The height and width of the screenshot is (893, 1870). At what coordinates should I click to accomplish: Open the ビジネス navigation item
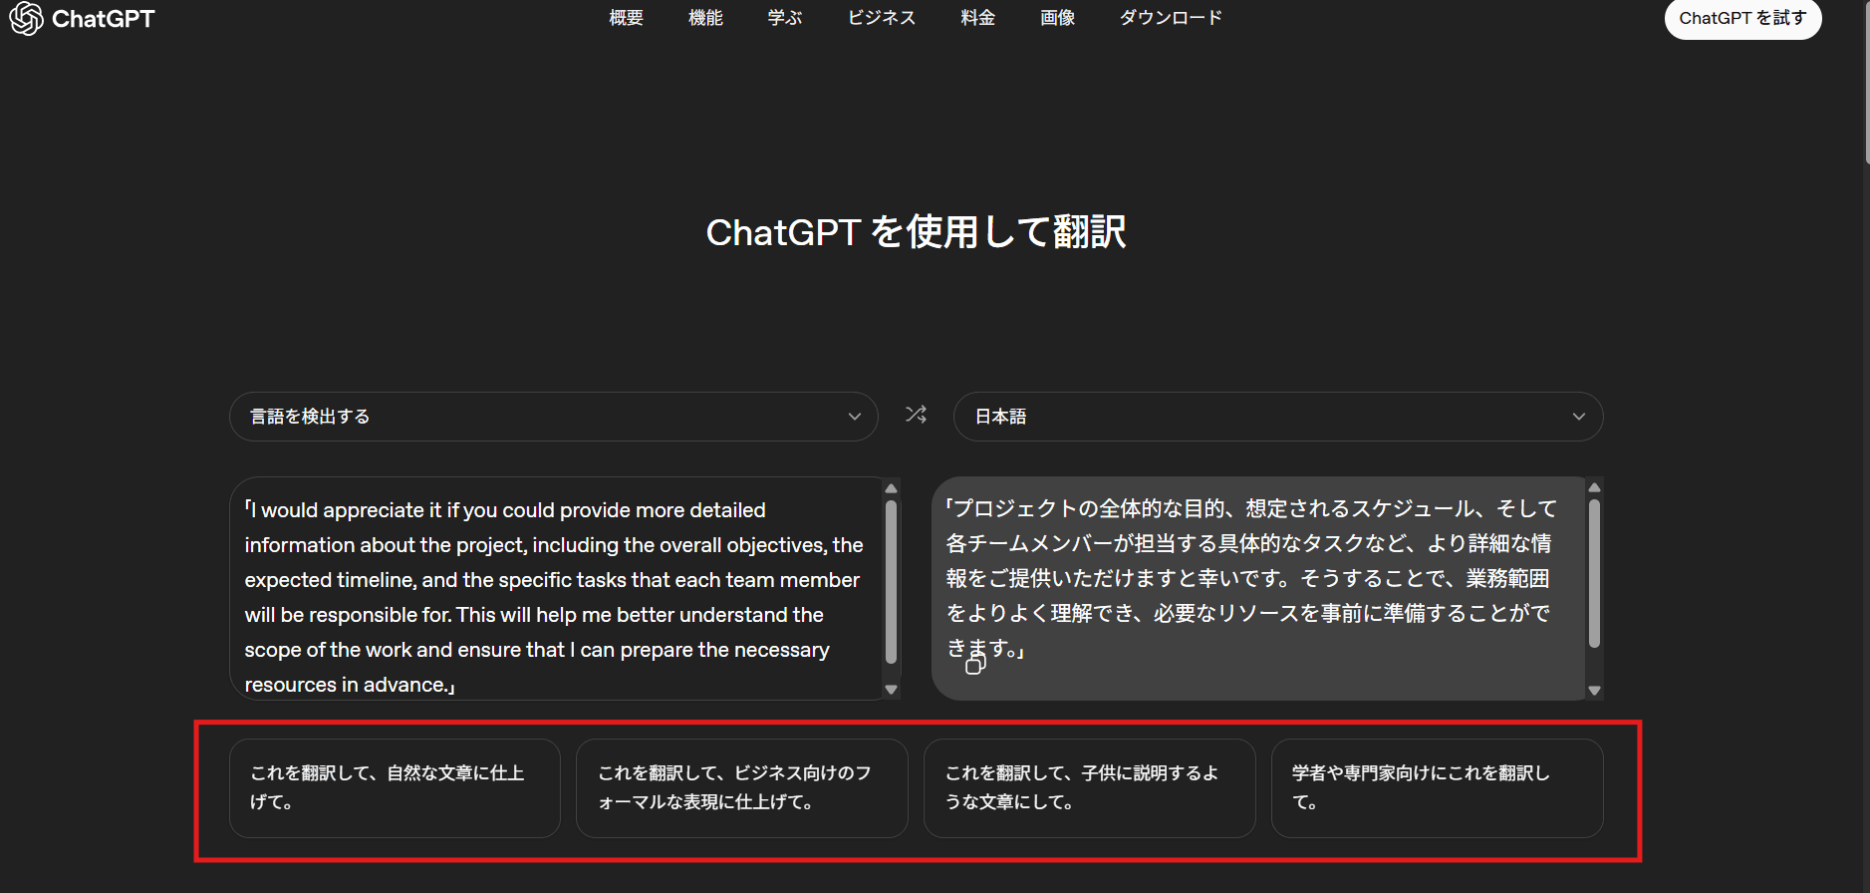881,18
